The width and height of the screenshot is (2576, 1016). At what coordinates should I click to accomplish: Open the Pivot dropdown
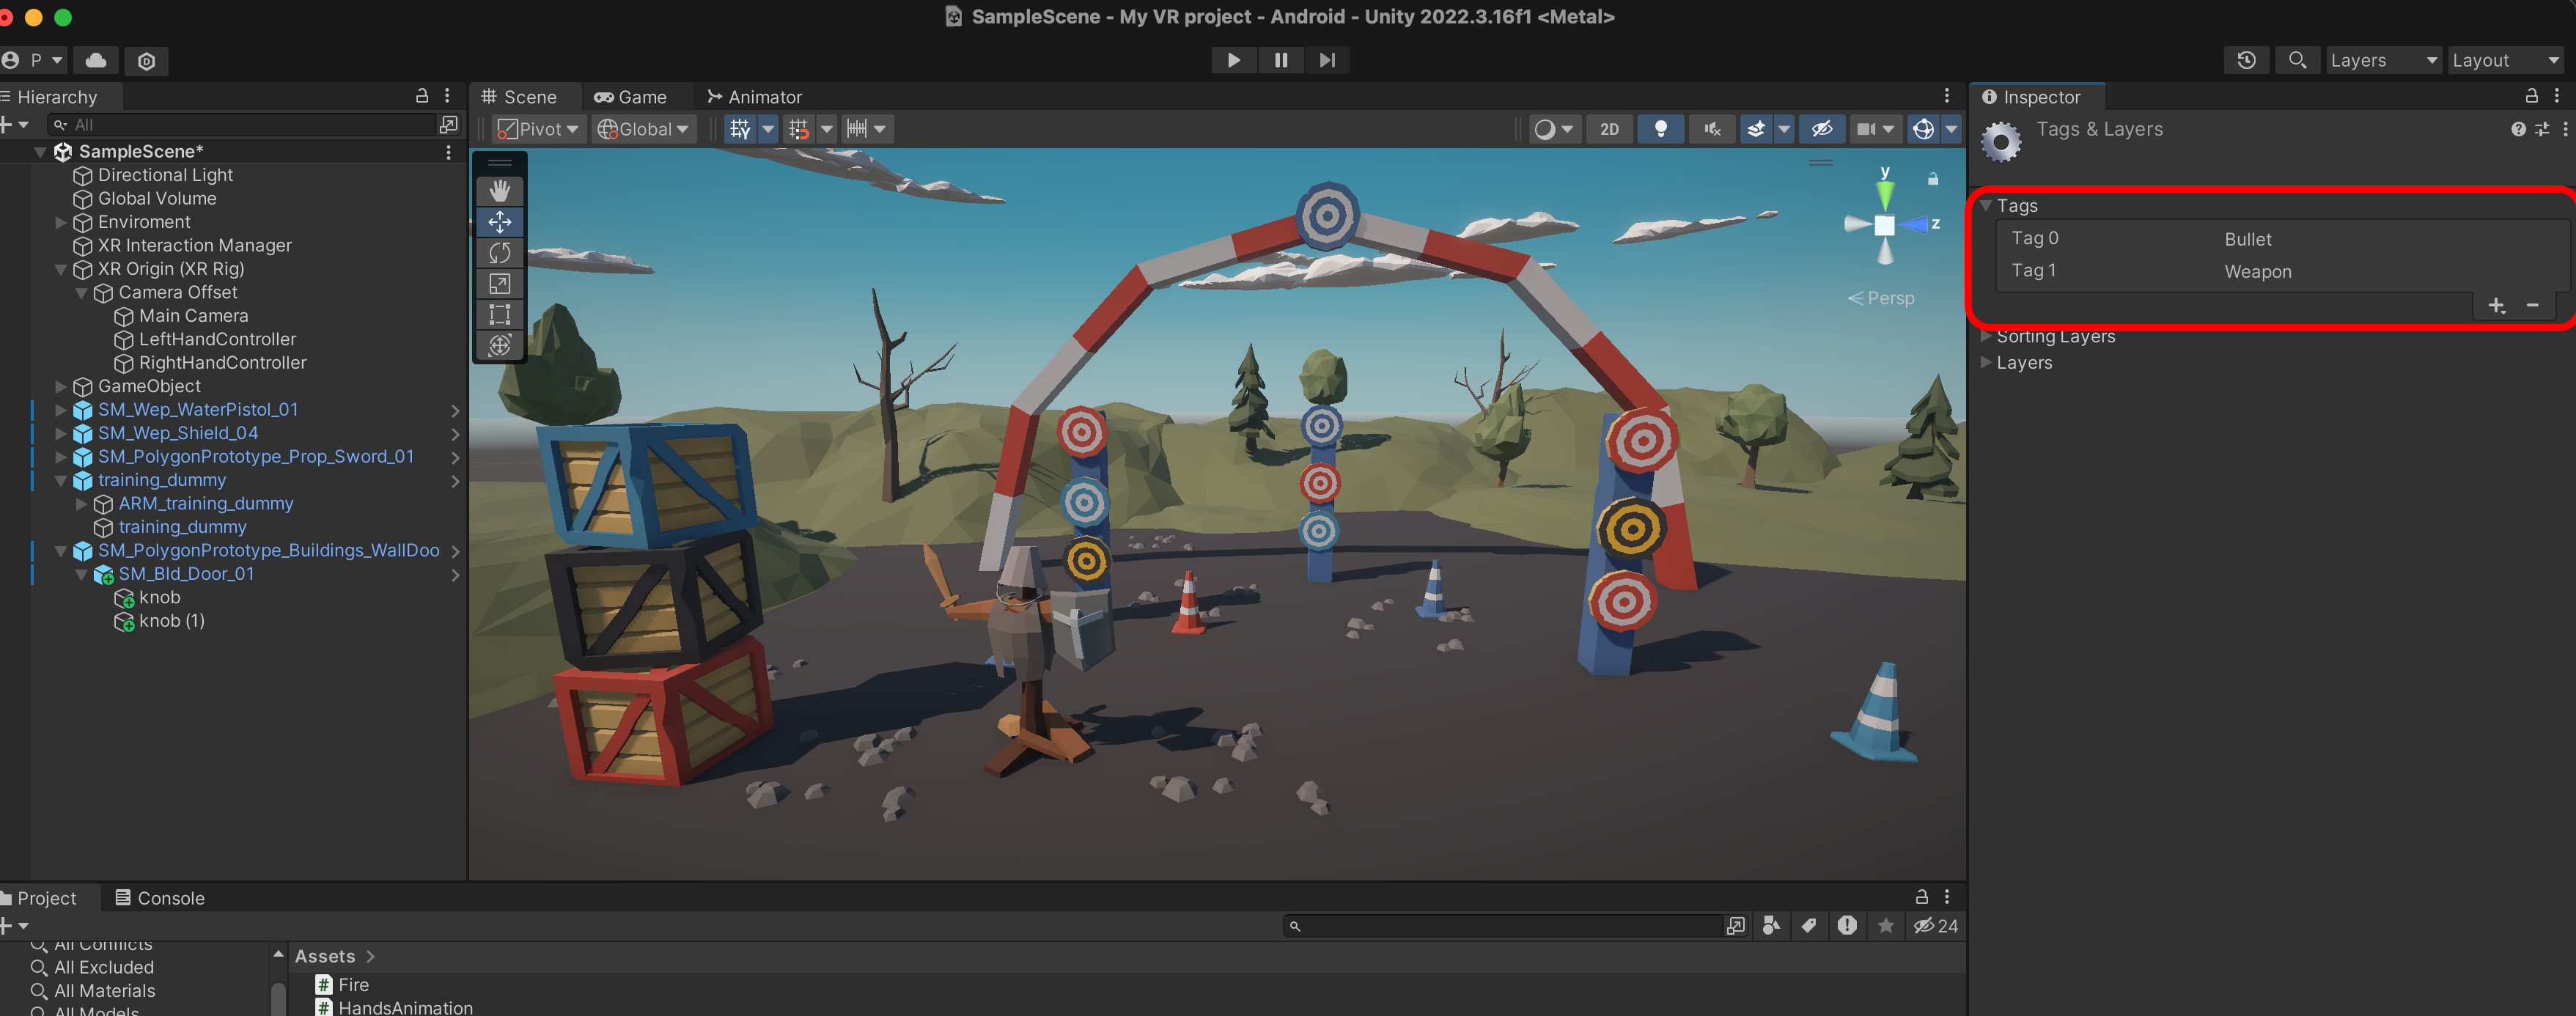(538, 129)
